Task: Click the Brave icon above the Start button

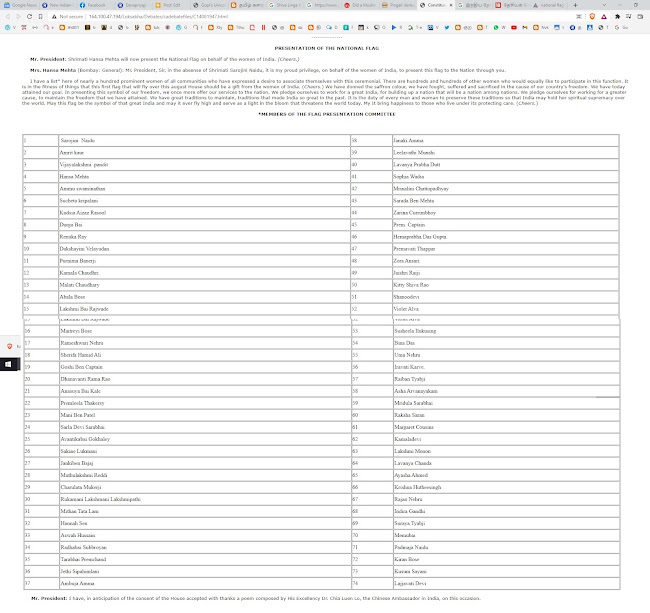Action: tap(10, 346)
